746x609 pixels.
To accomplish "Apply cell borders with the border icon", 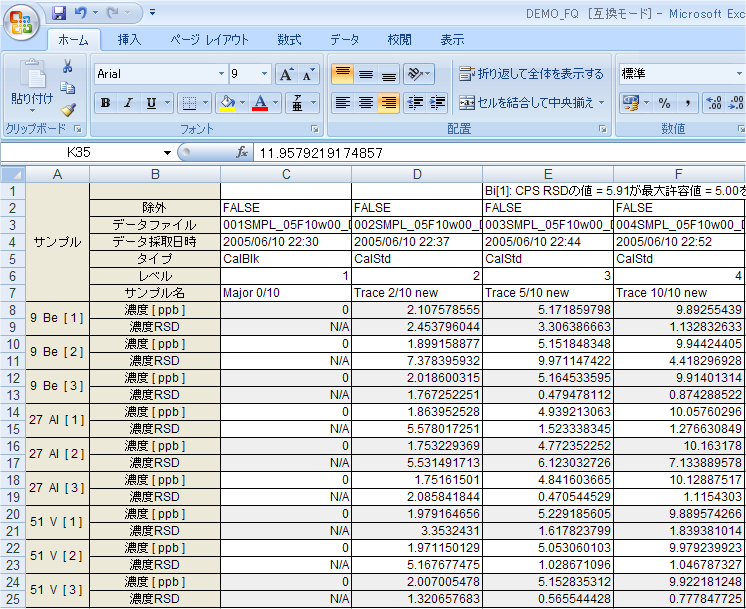I will [189, 103].
